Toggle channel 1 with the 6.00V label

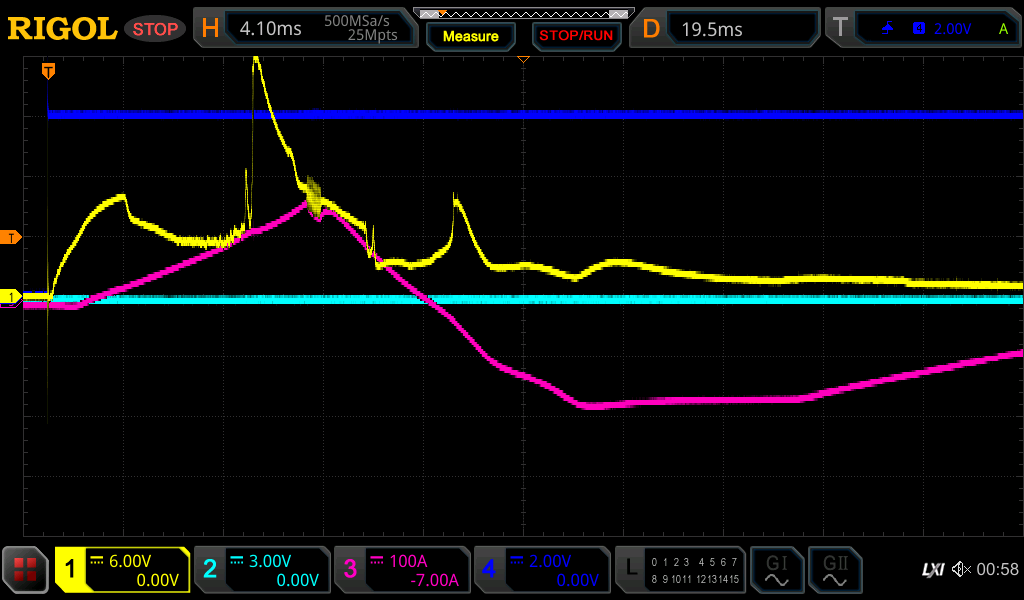pyautogui.click(x=122, y=570)
